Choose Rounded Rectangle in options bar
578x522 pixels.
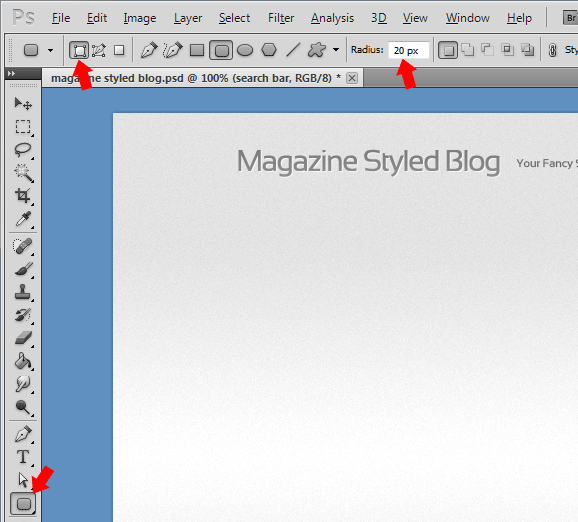221,50
